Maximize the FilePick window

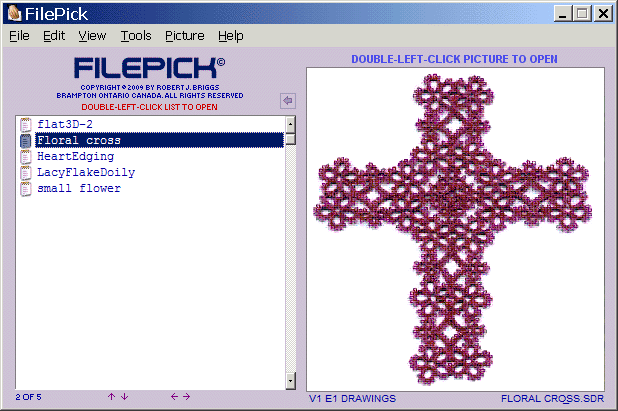[582, 14]
